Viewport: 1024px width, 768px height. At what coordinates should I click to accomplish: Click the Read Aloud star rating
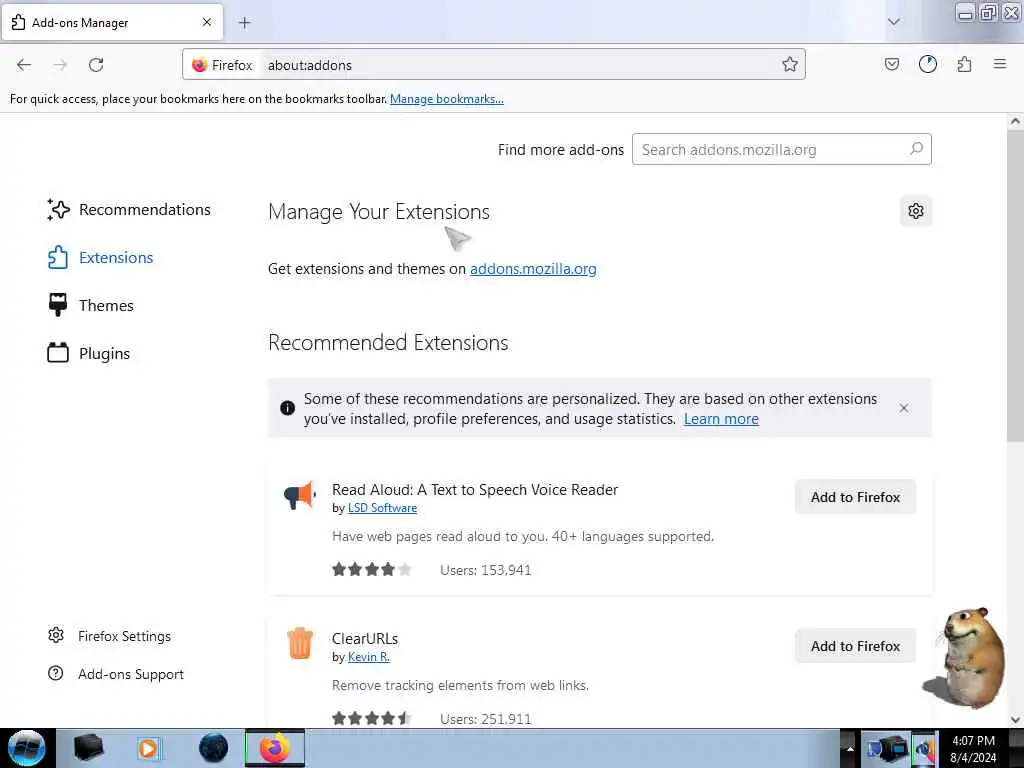tap(372, 569)
